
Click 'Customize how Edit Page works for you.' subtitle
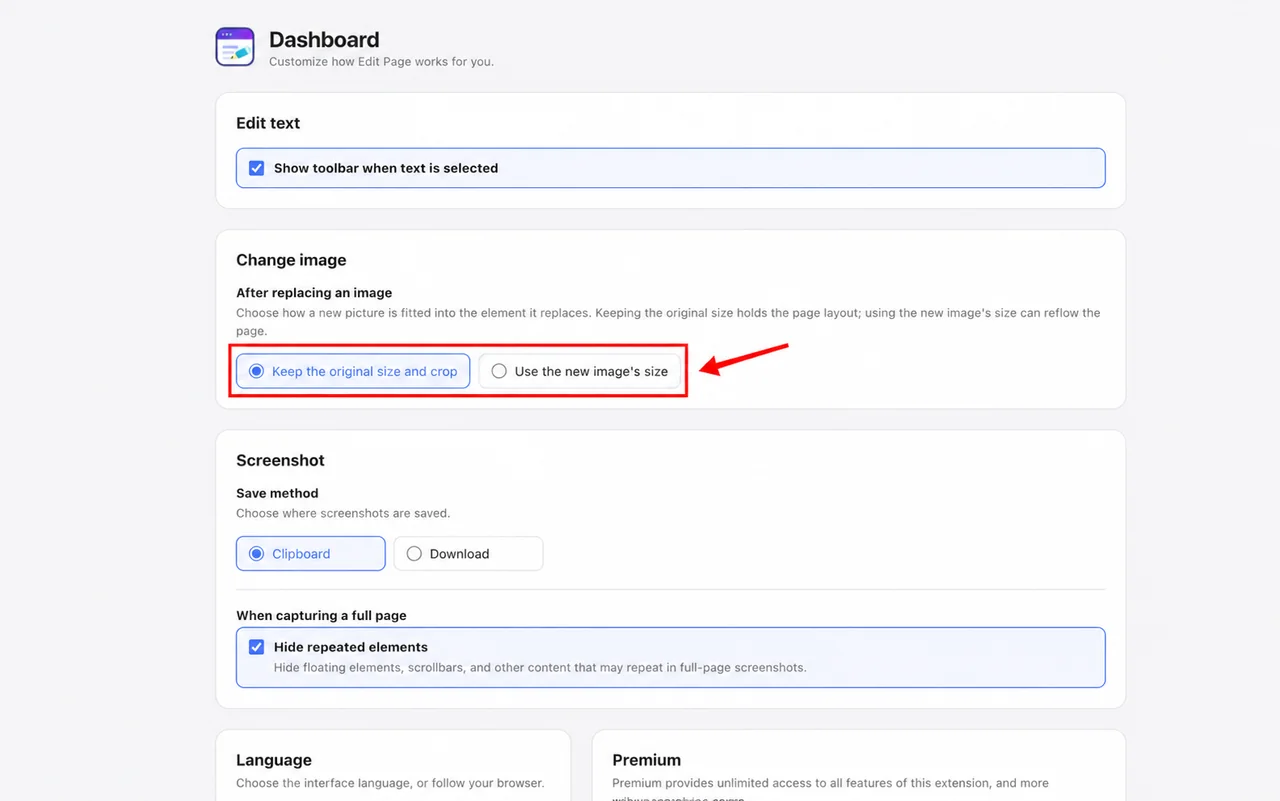click(381, 62)
